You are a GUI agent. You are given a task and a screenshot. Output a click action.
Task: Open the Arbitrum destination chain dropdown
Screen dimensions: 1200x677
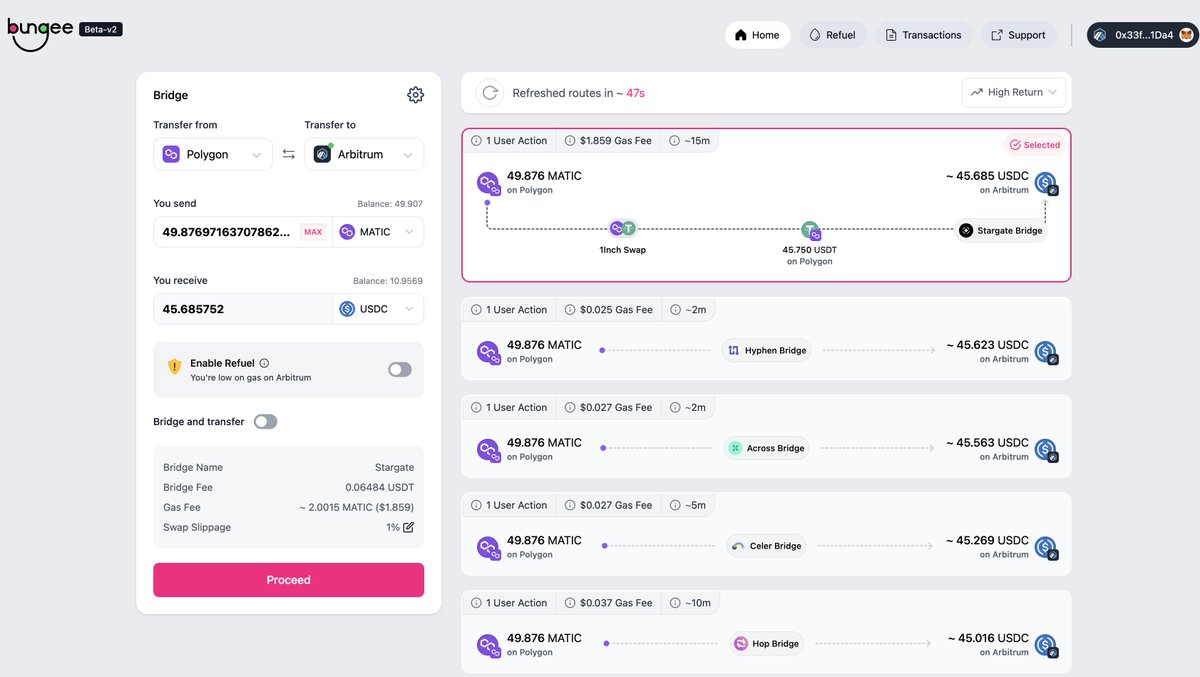pyautogui.click(x=364, y=154)
